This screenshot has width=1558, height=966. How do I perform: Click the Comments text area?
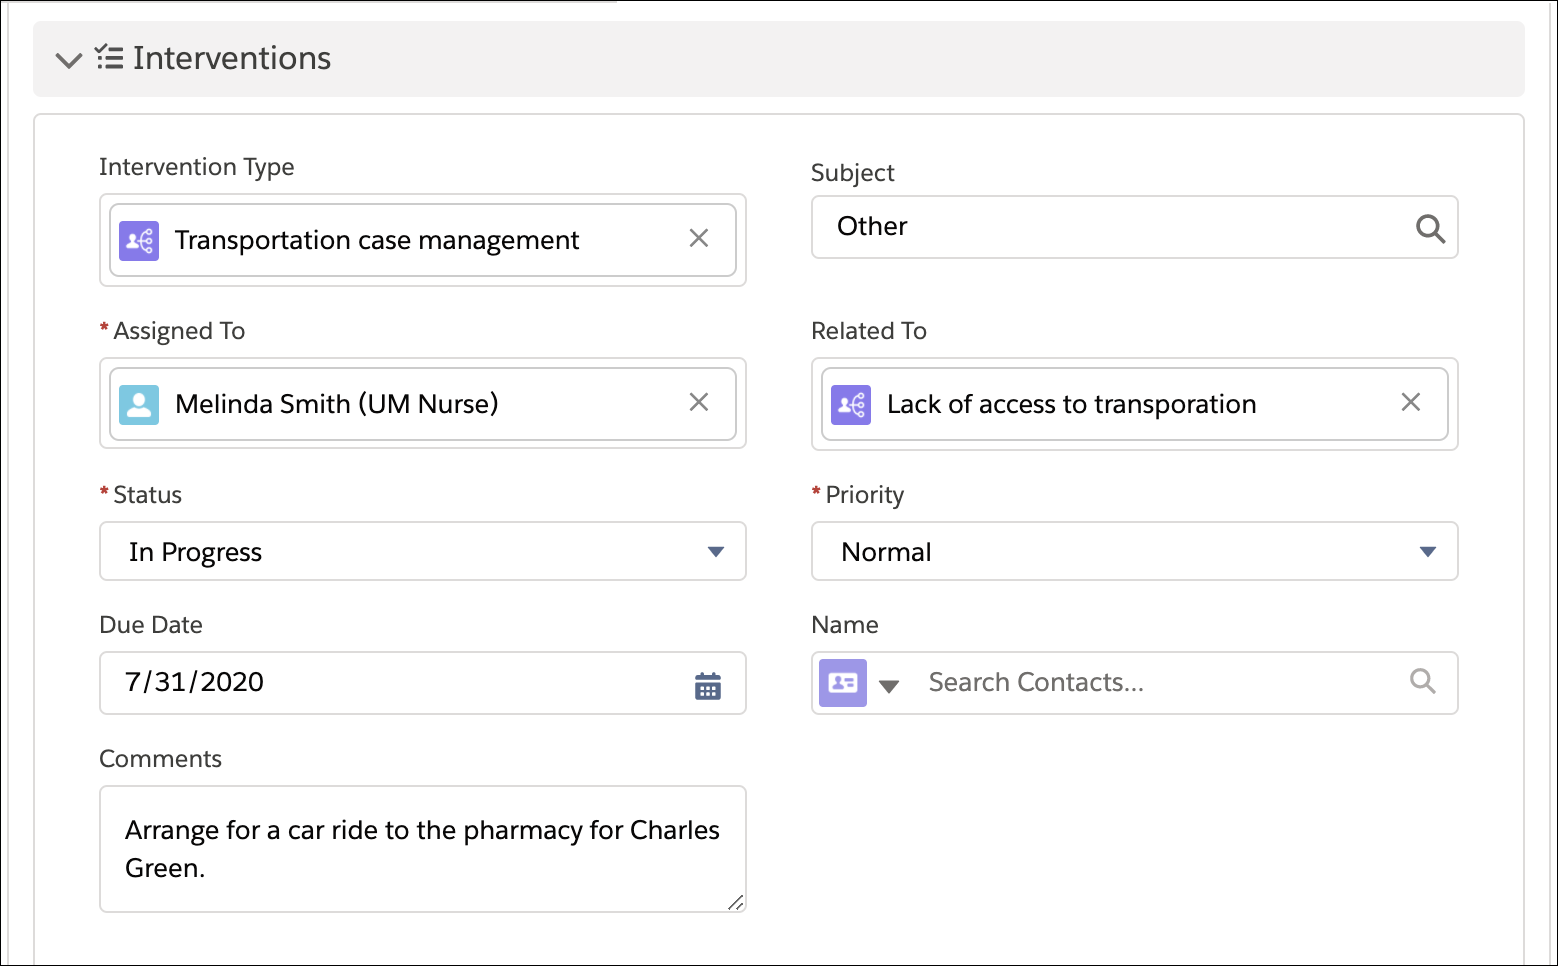[423, 849]
